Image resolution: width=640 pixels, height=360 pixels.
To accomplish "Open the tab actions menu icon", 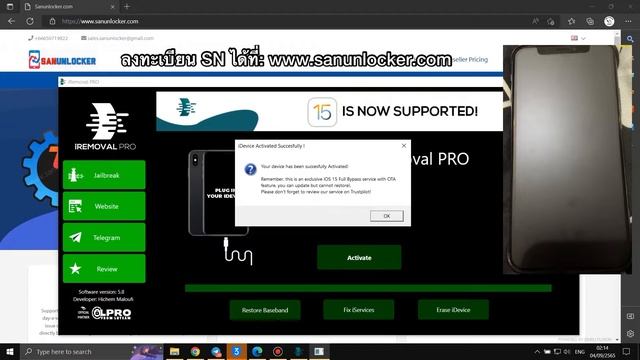I will coord(10,7).
